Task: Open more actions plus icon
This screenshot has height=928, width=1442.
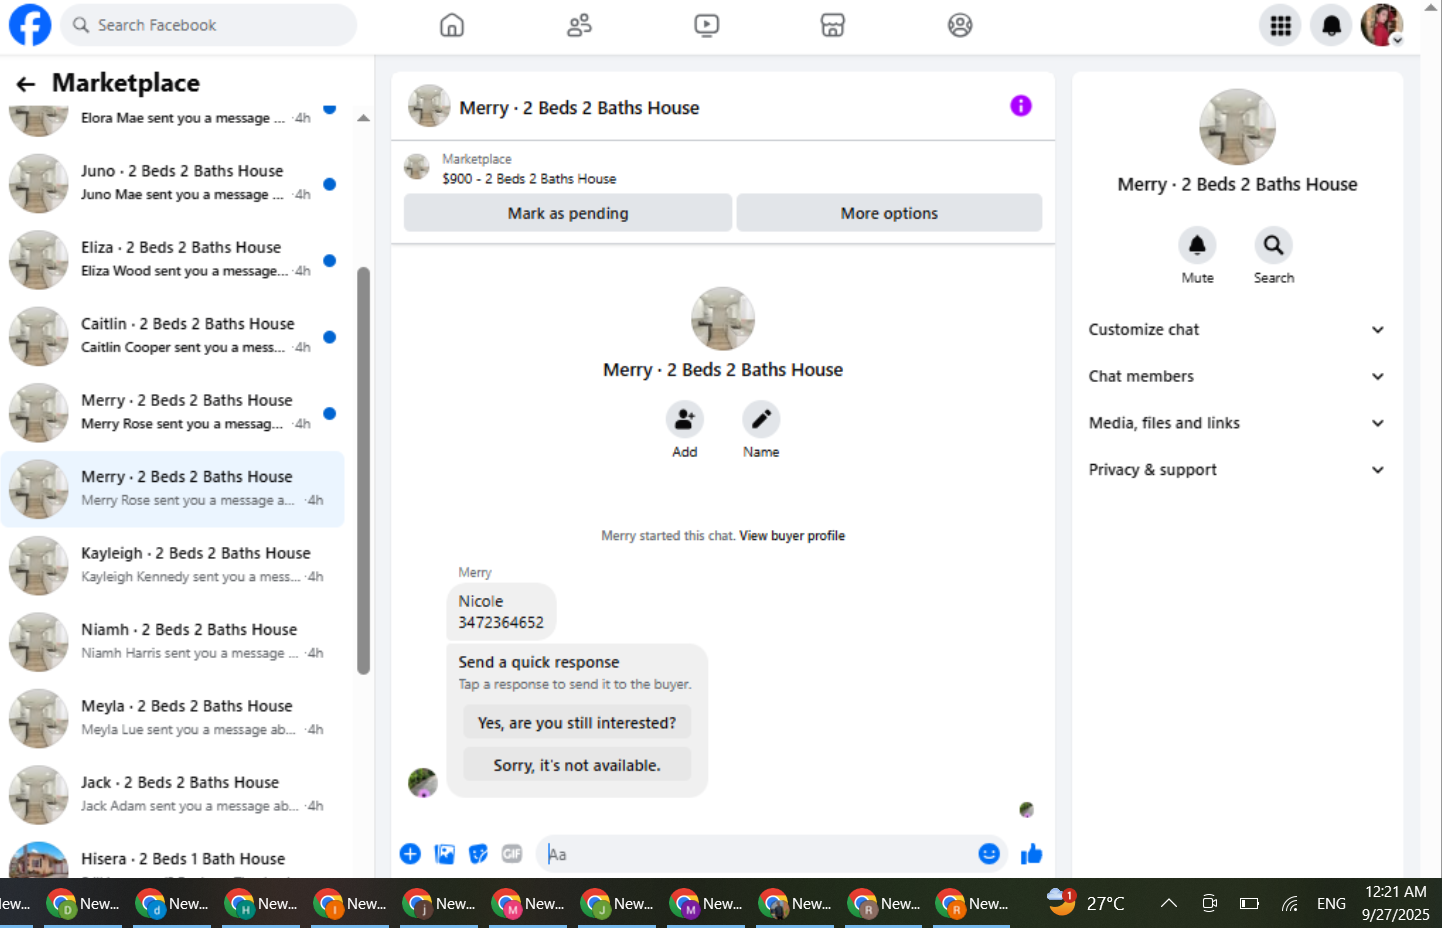Action: 410,854
